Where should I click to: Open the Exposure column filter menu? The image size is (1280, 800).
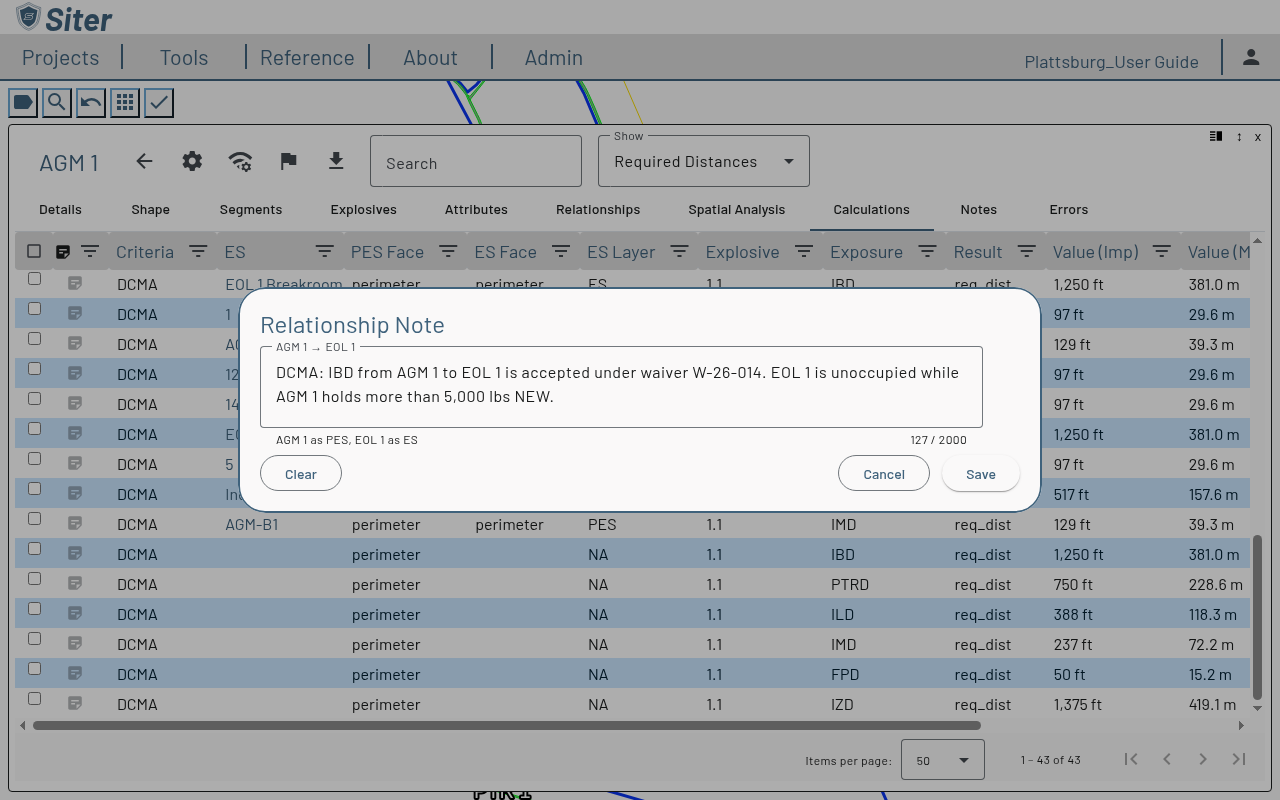point(927,252)
